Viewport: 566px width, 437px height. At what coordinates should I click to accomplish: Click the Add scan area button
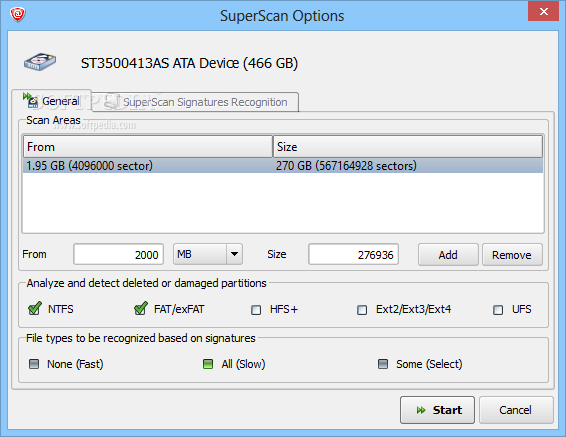[448, 254]
